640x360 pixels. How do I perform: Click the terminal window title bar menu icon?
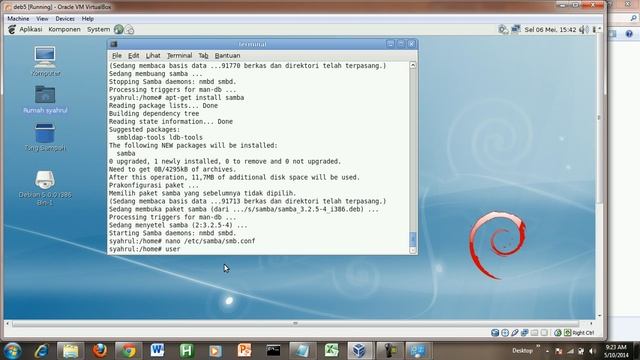tap(114, 44)
